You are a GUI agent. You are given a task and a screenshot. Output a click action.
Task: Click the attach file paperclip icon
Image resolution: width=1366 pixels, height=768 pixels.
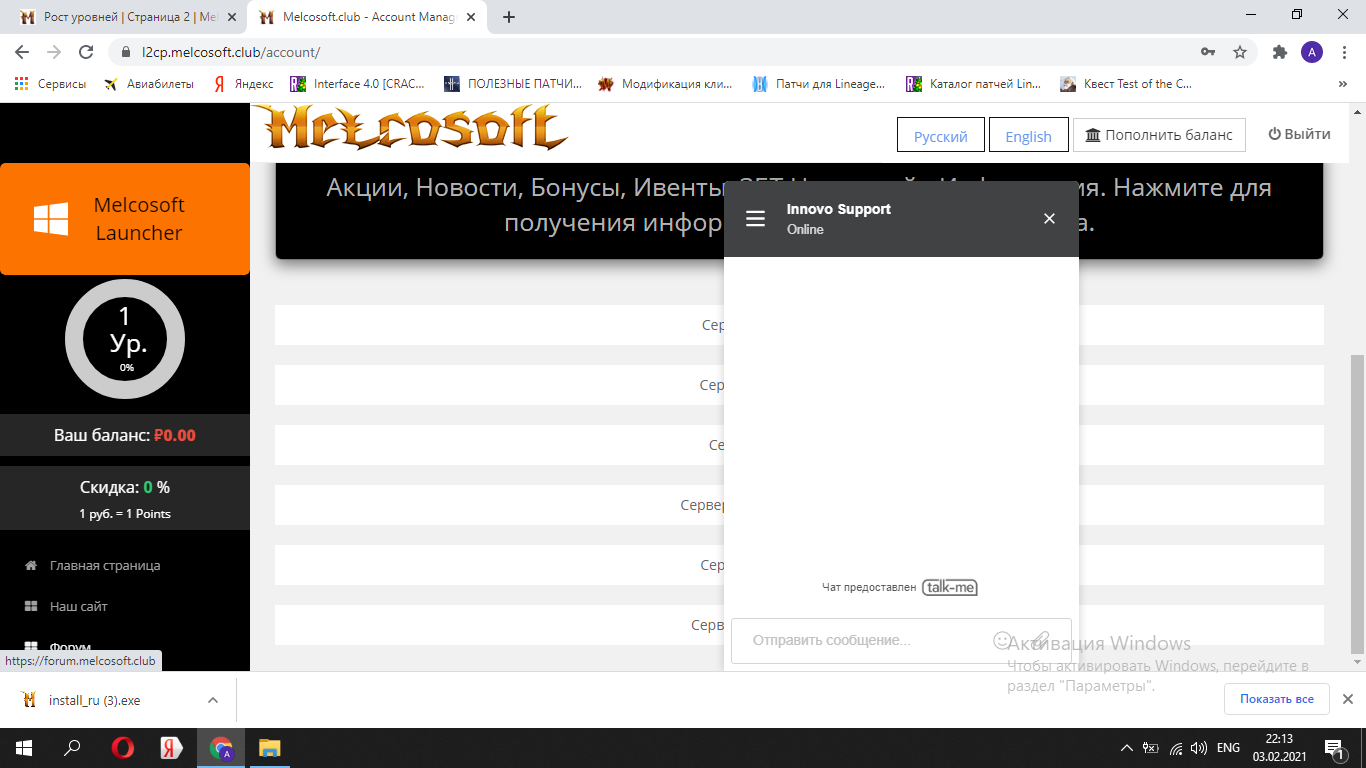click(x=1041, y=640)
